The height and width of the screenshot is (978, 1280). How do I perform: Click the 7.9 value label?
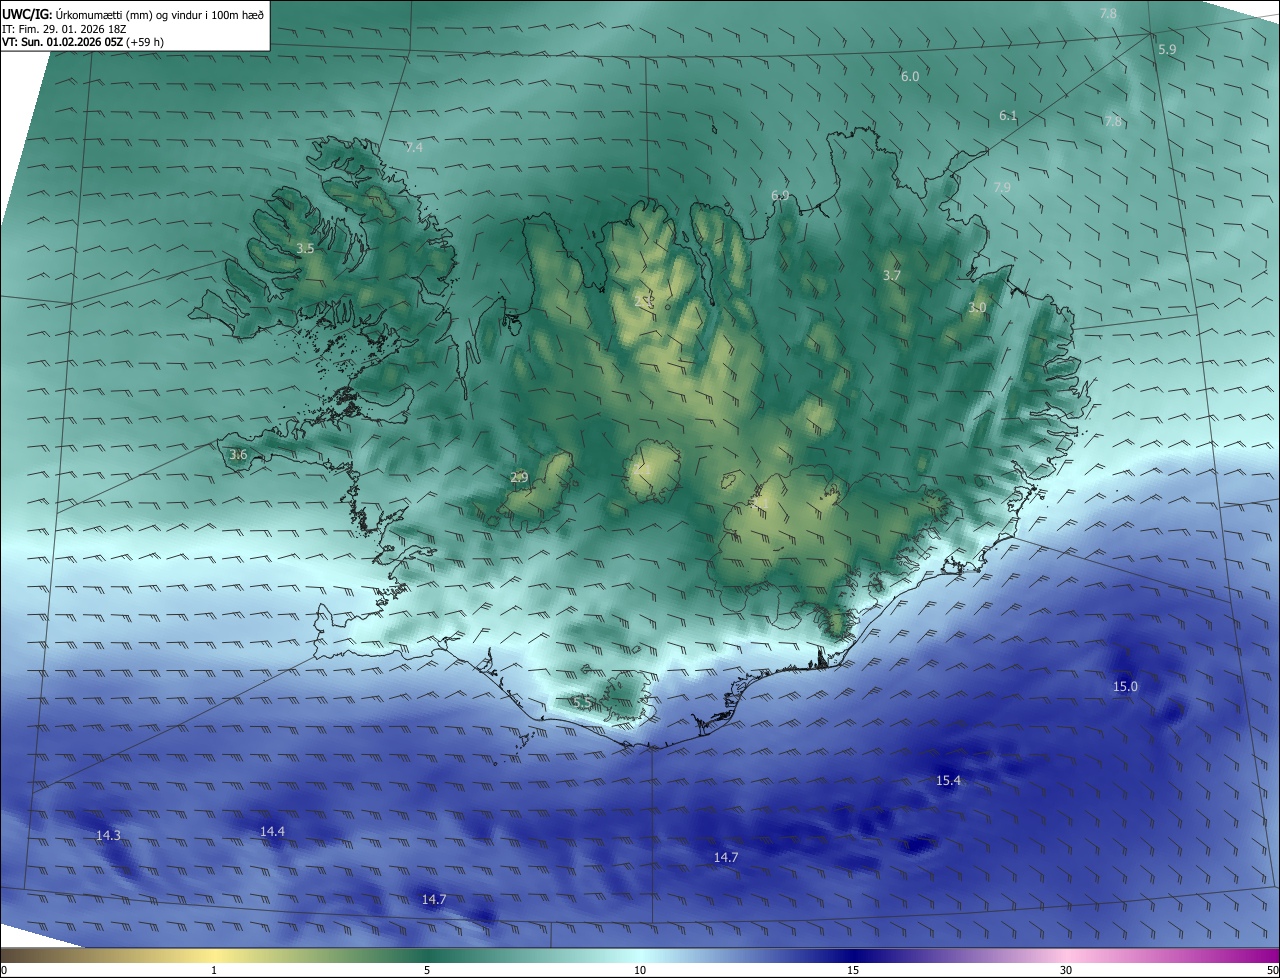[1002, 187]
